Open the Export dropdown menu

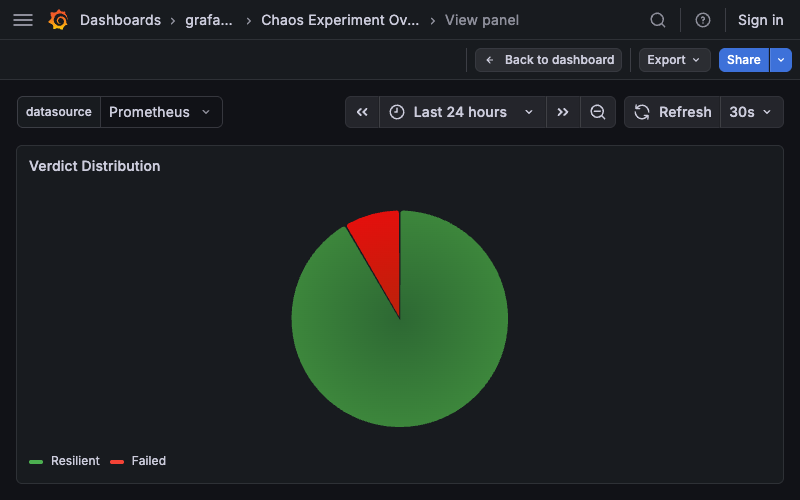pos(674,60)
